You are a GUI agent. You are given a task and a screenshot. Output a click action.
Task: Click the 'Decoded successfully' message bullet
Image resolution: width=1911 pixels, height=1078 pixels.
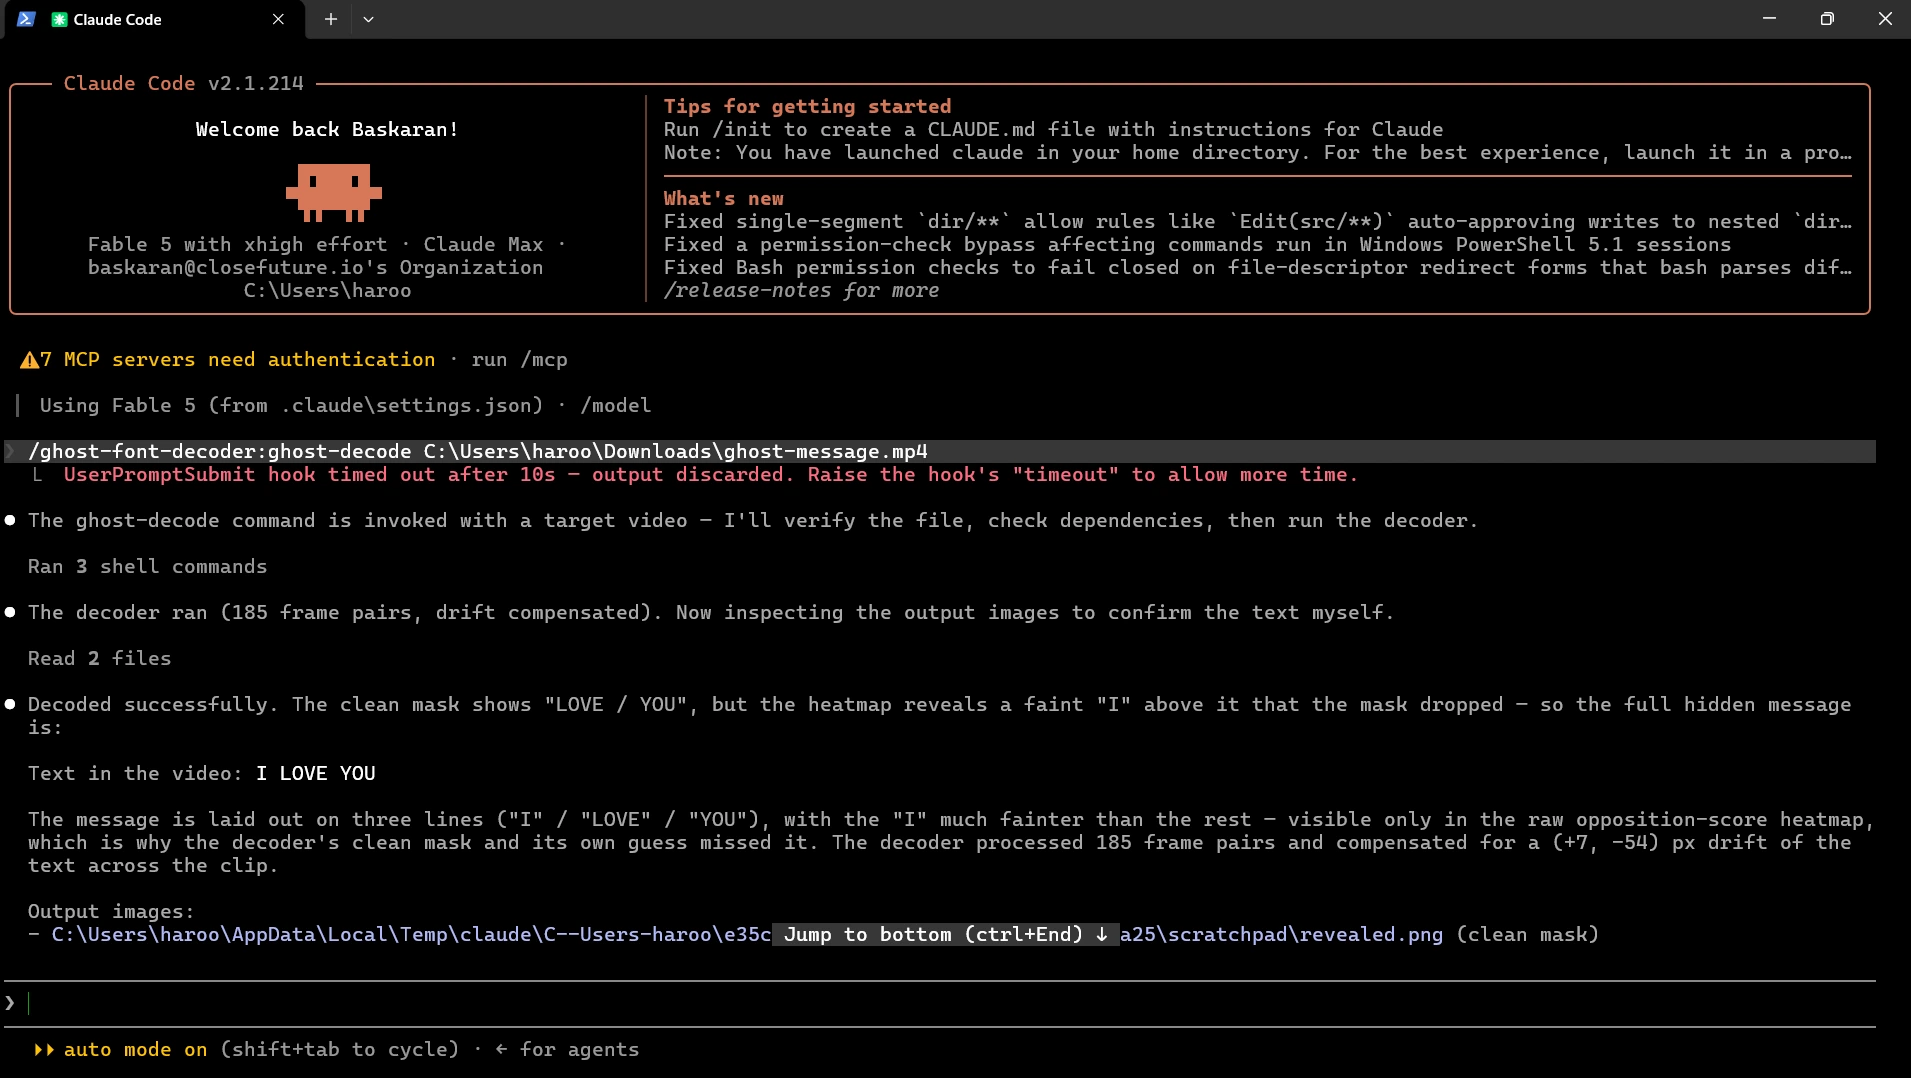pyautogui.click(x=10, y=704)
